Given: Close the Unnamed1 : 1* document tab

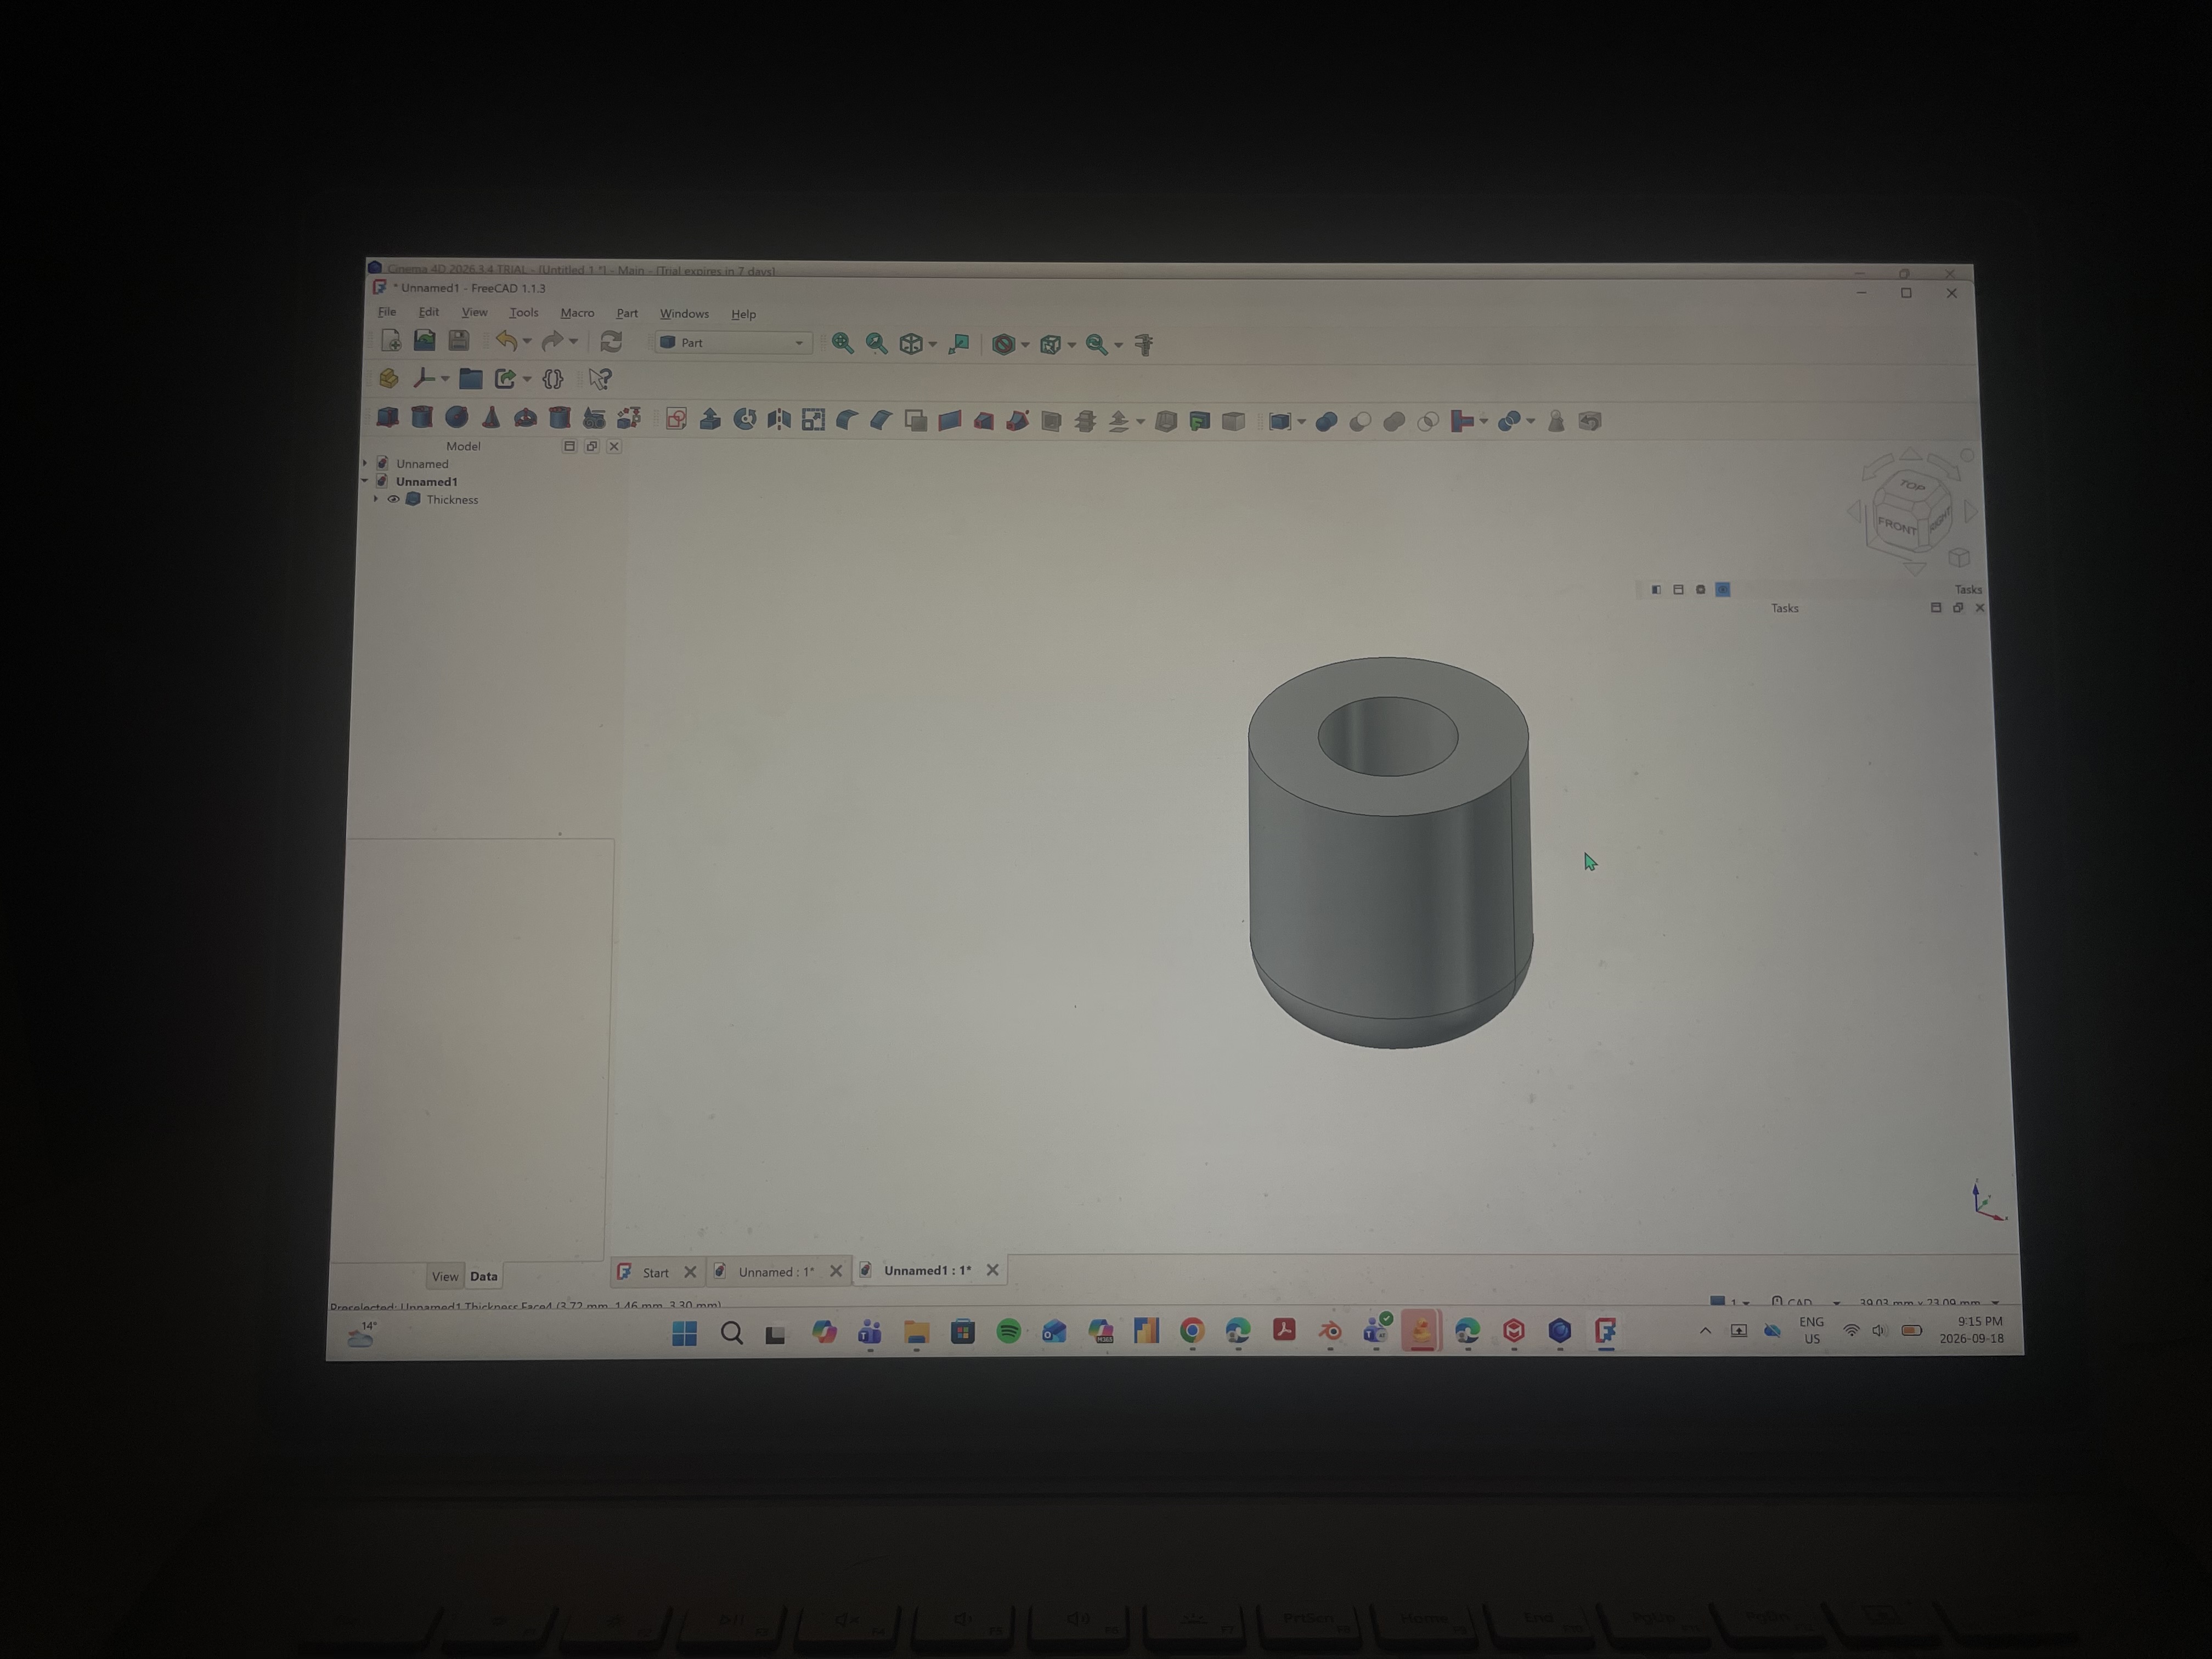Looking at the screenshot, I should (993, 1269).
